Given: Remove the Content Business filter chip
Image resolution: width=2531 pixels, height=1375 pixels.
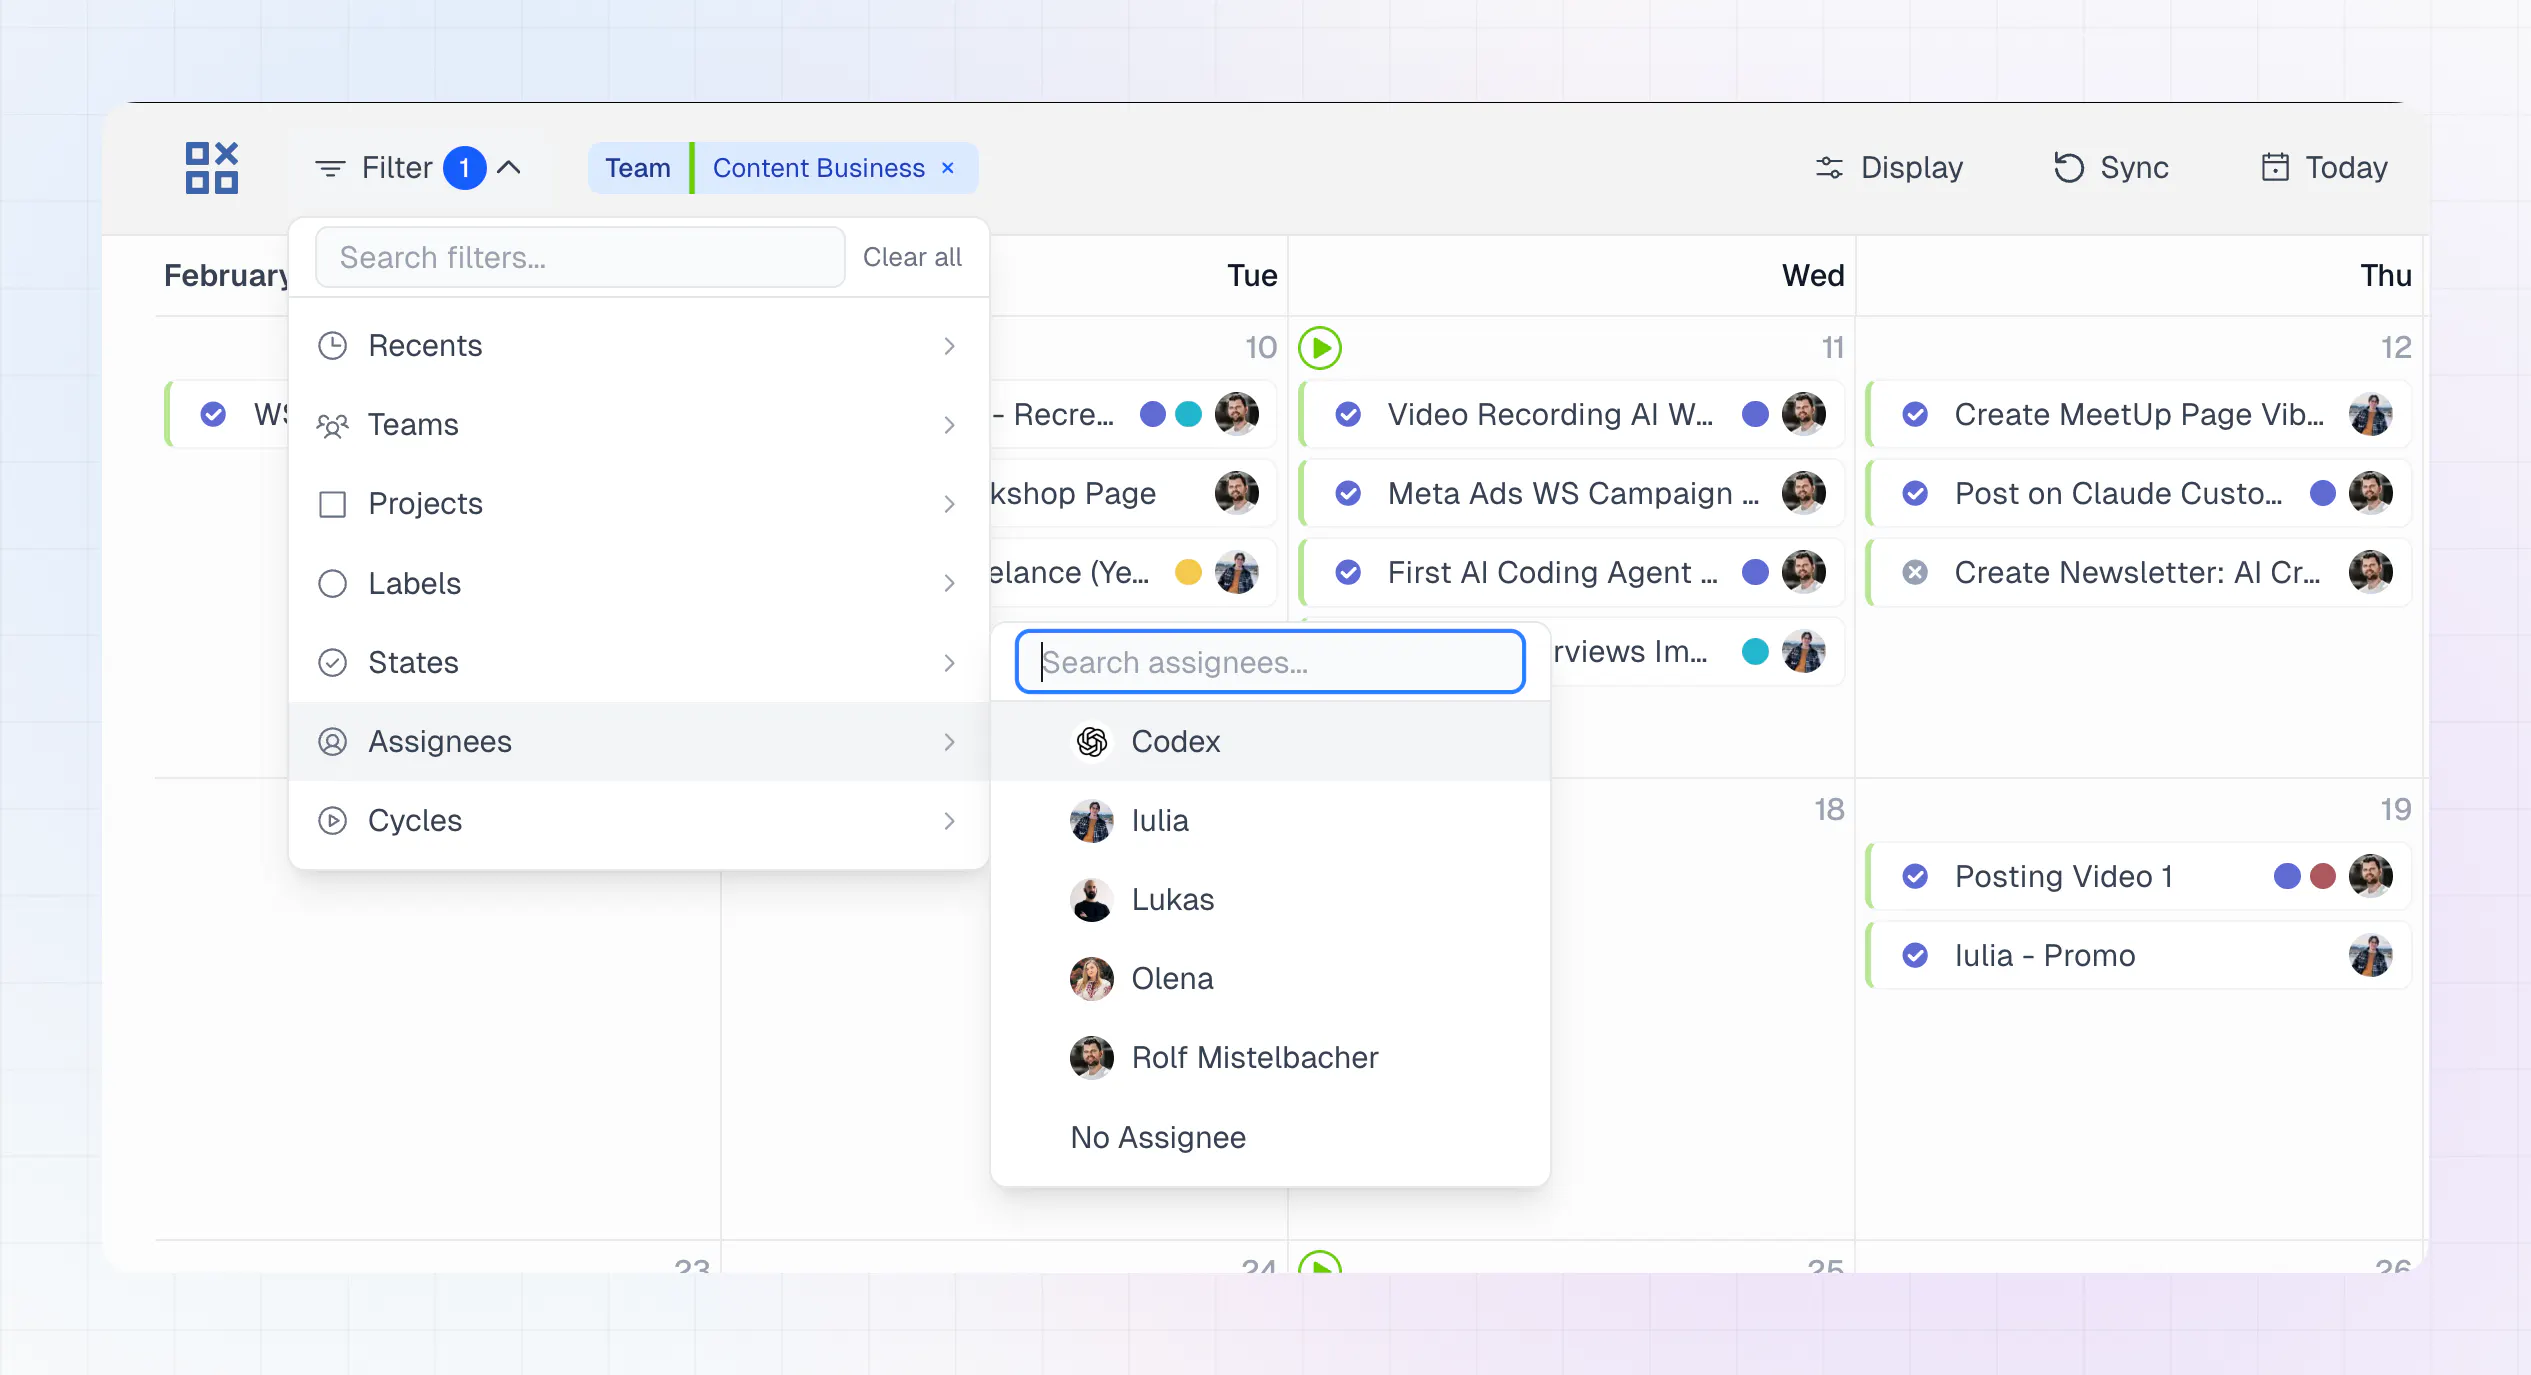Looking at the screenshot, I should pyautogui.click(x=948, y=168).
